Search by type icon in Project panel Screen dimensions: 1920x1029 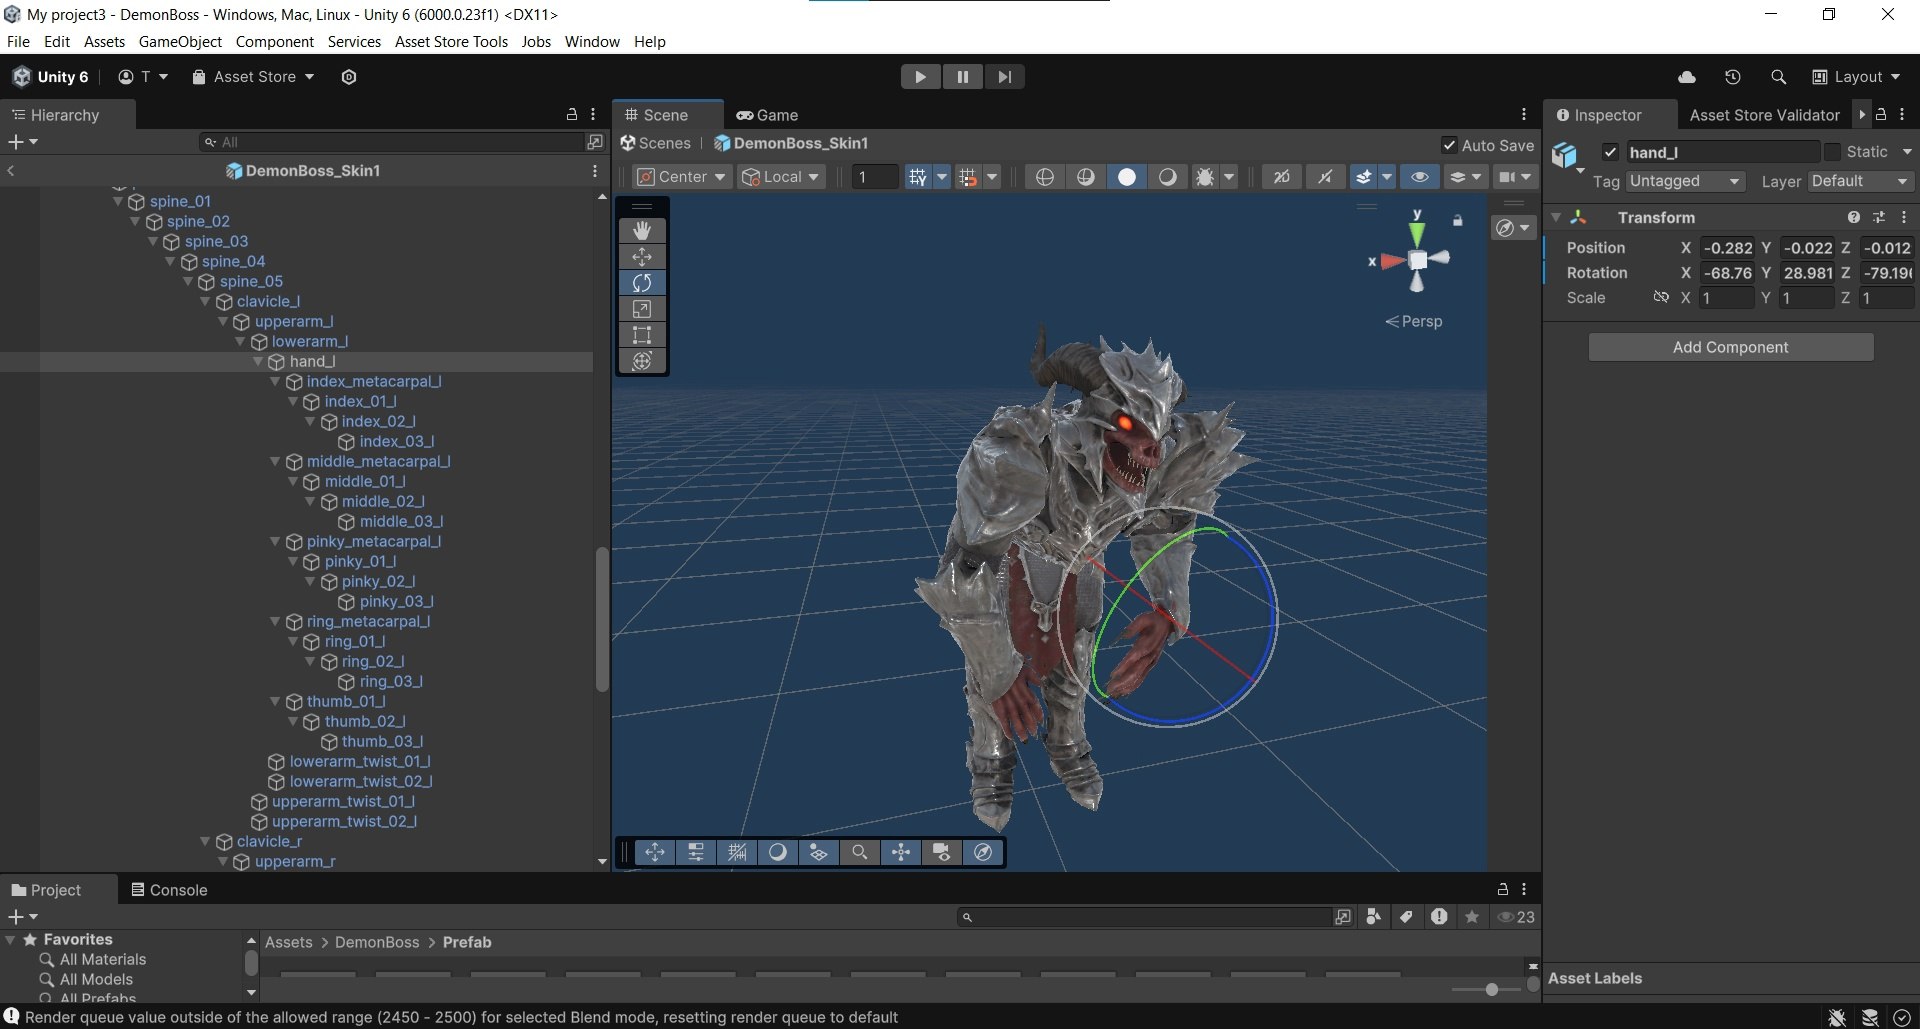[1373, 917]
